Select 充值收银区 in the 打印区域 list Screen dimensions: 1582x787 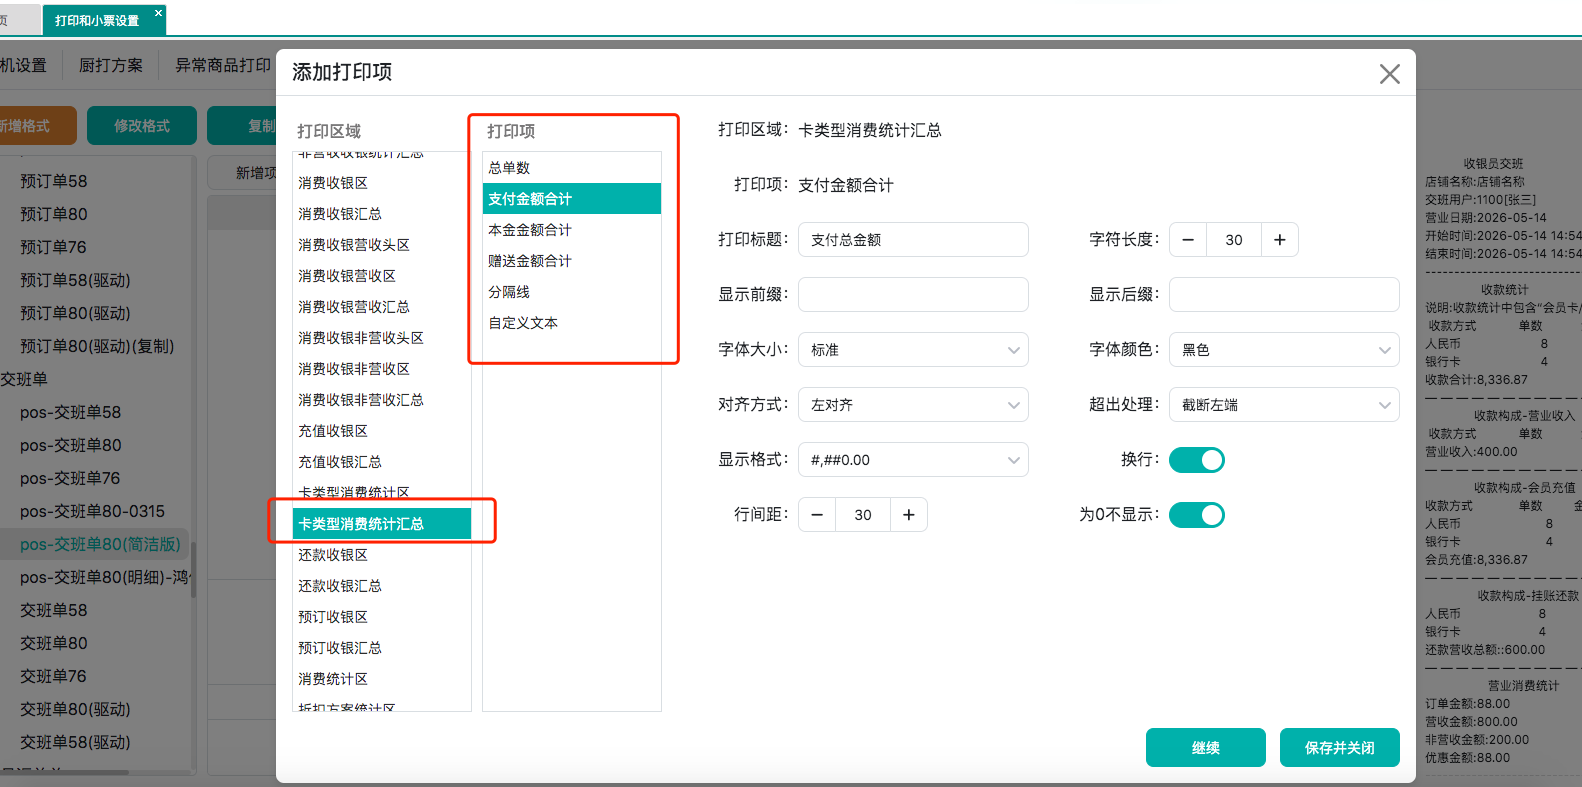(382, 431)
